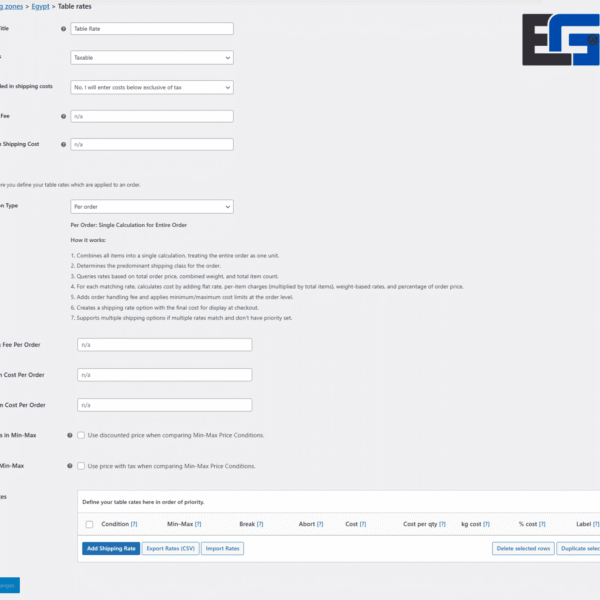This screenshot has width=600, height=600.
Task: Tick the use price with tax checkbox
Action: tap(82, 465)
